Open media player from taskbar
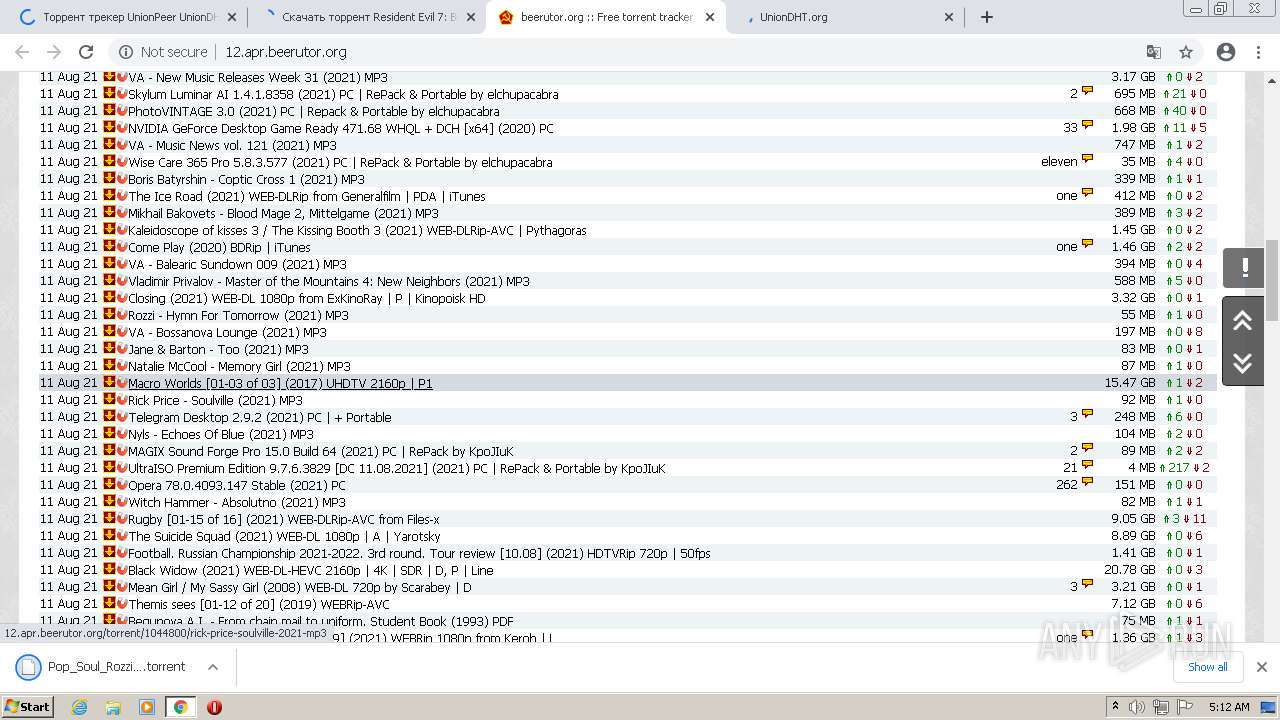Image resolution: width=1280 pixels, height=720 pixels. click(147, 707)
